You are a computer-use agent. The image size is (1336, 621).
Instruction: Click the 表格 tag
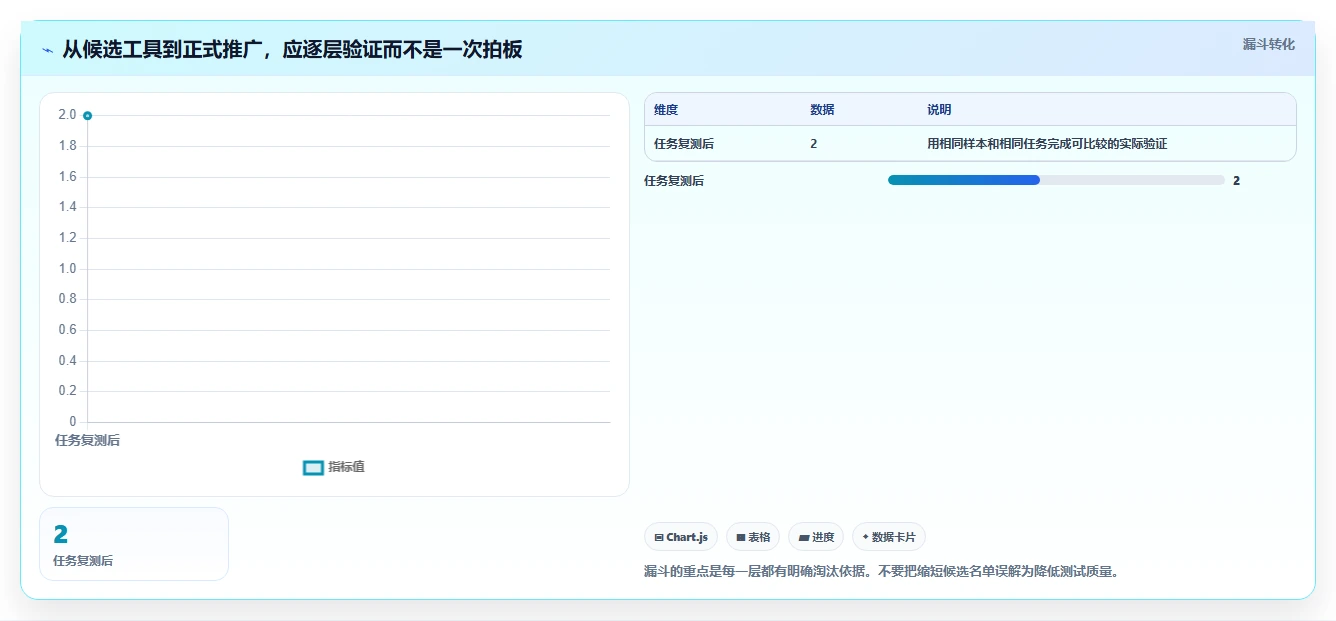pos(753,537)
